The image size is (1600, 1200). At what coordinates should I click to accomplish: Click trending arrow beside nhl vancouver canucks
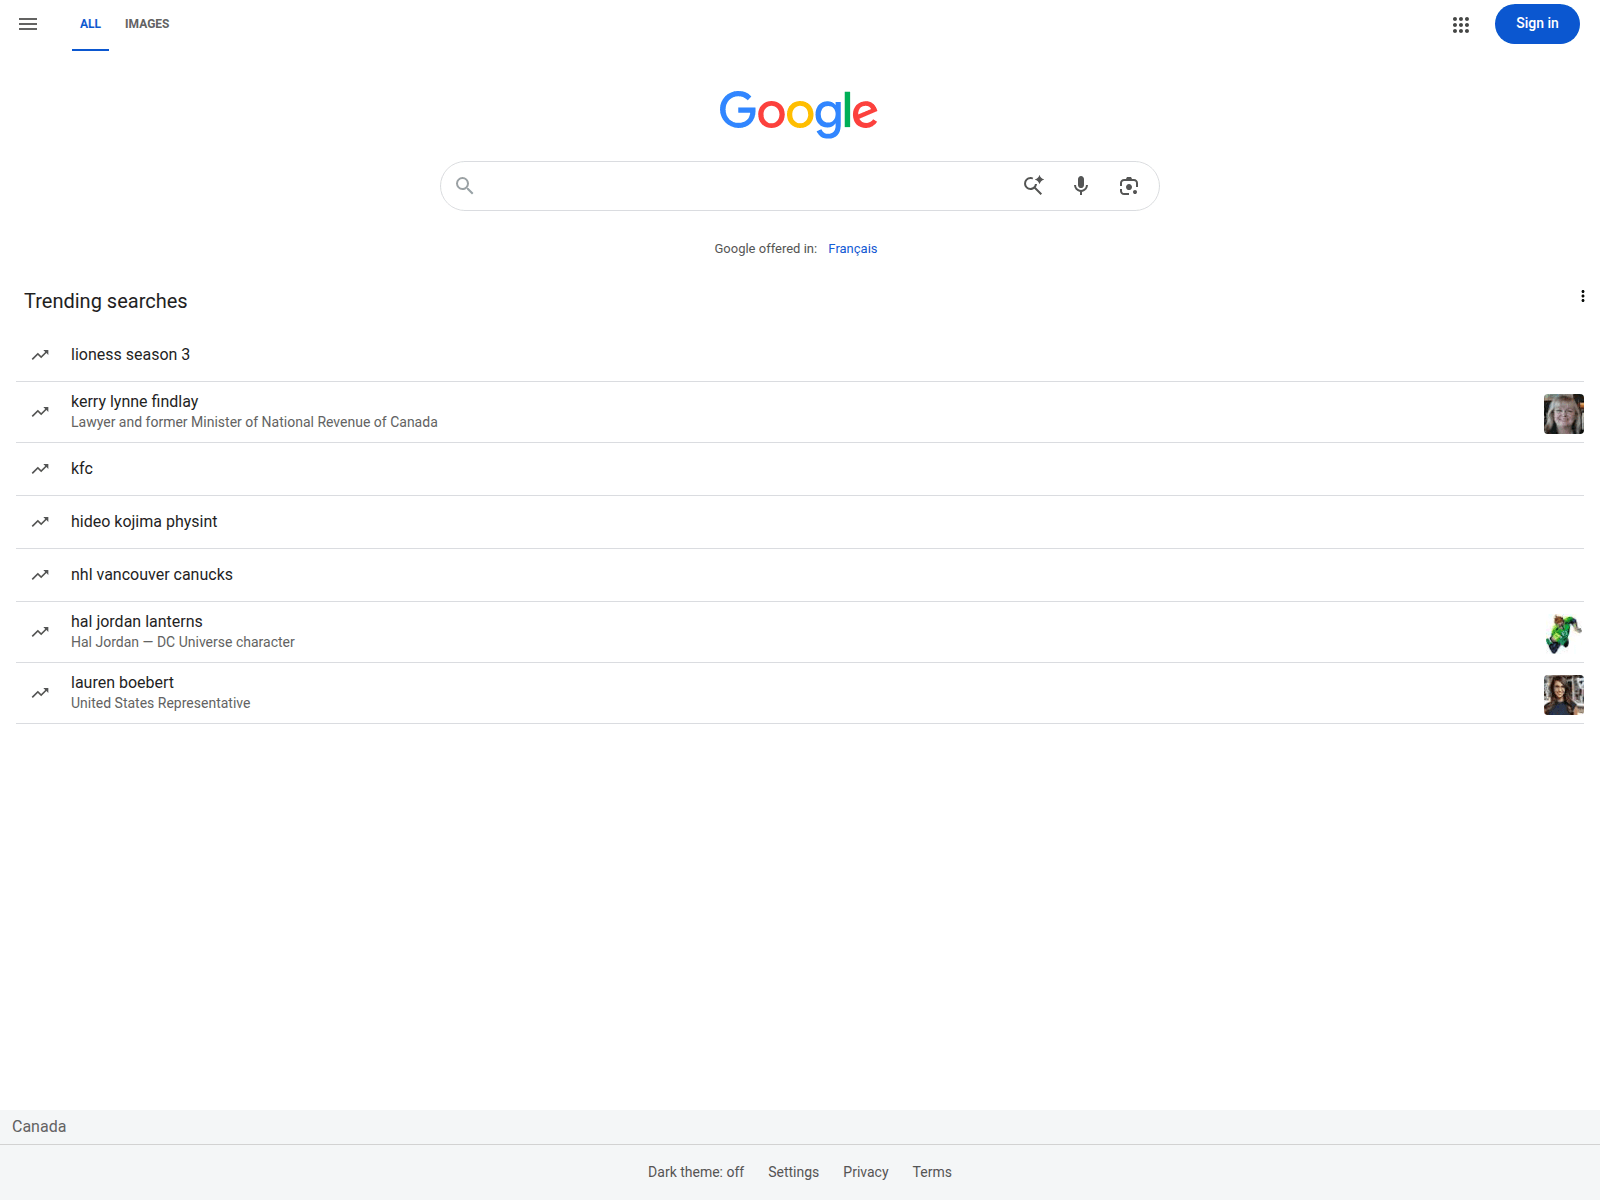tap(40, 575)
